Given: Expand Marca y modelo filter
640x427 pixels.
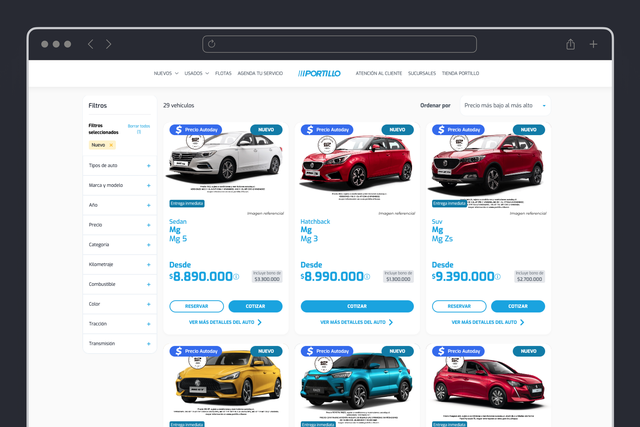Looking at the screenshot, I should coord(120,185).
